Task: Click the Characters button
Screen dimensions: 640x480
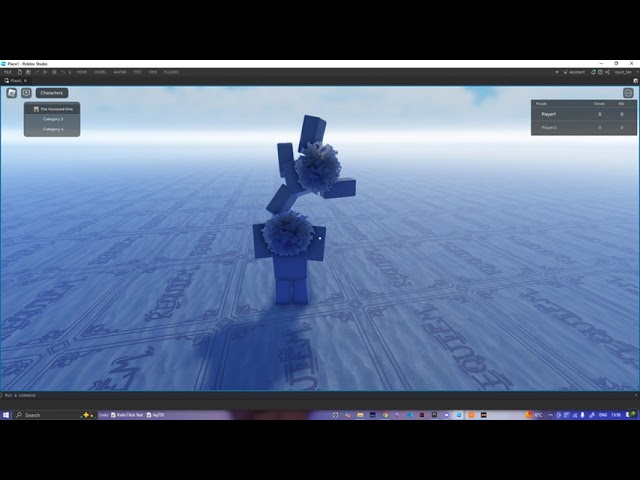Action: pos(52,93)
